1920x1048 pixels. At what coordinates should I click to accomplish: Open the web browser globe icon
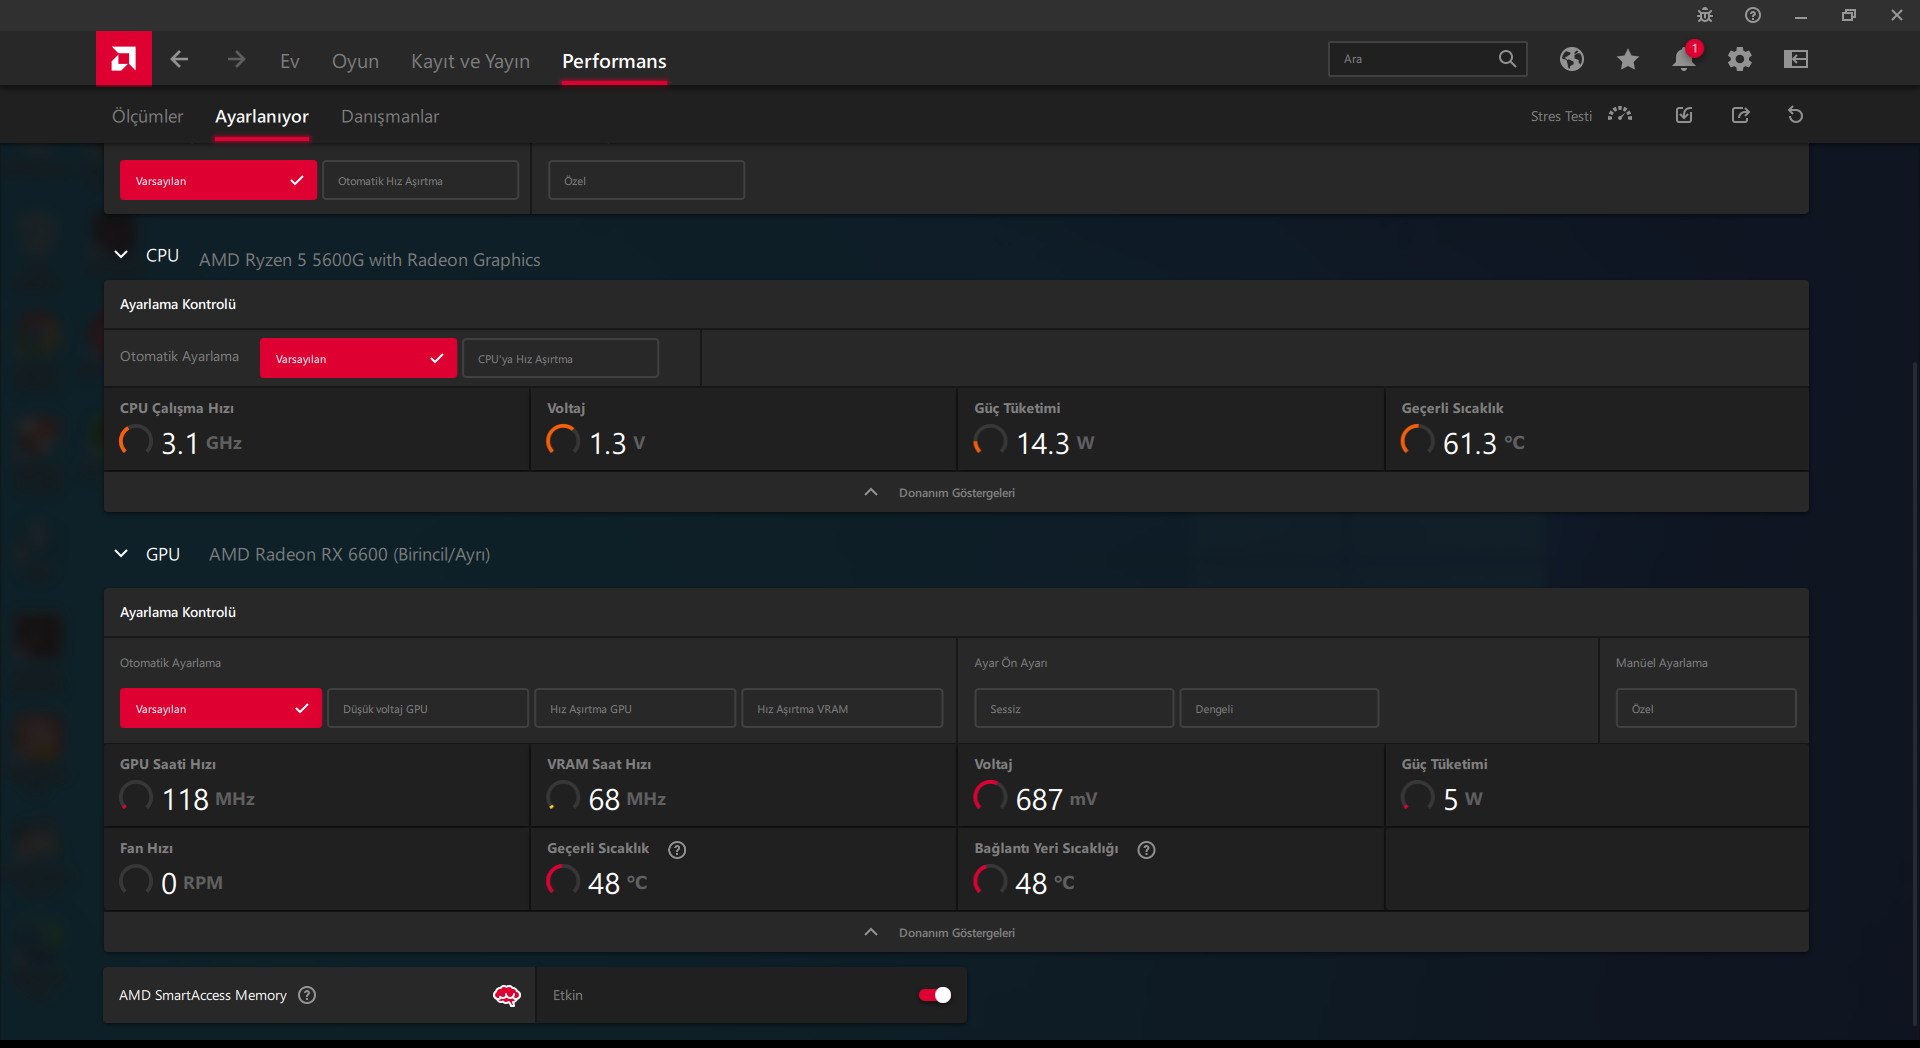[x=1572, y=59]
